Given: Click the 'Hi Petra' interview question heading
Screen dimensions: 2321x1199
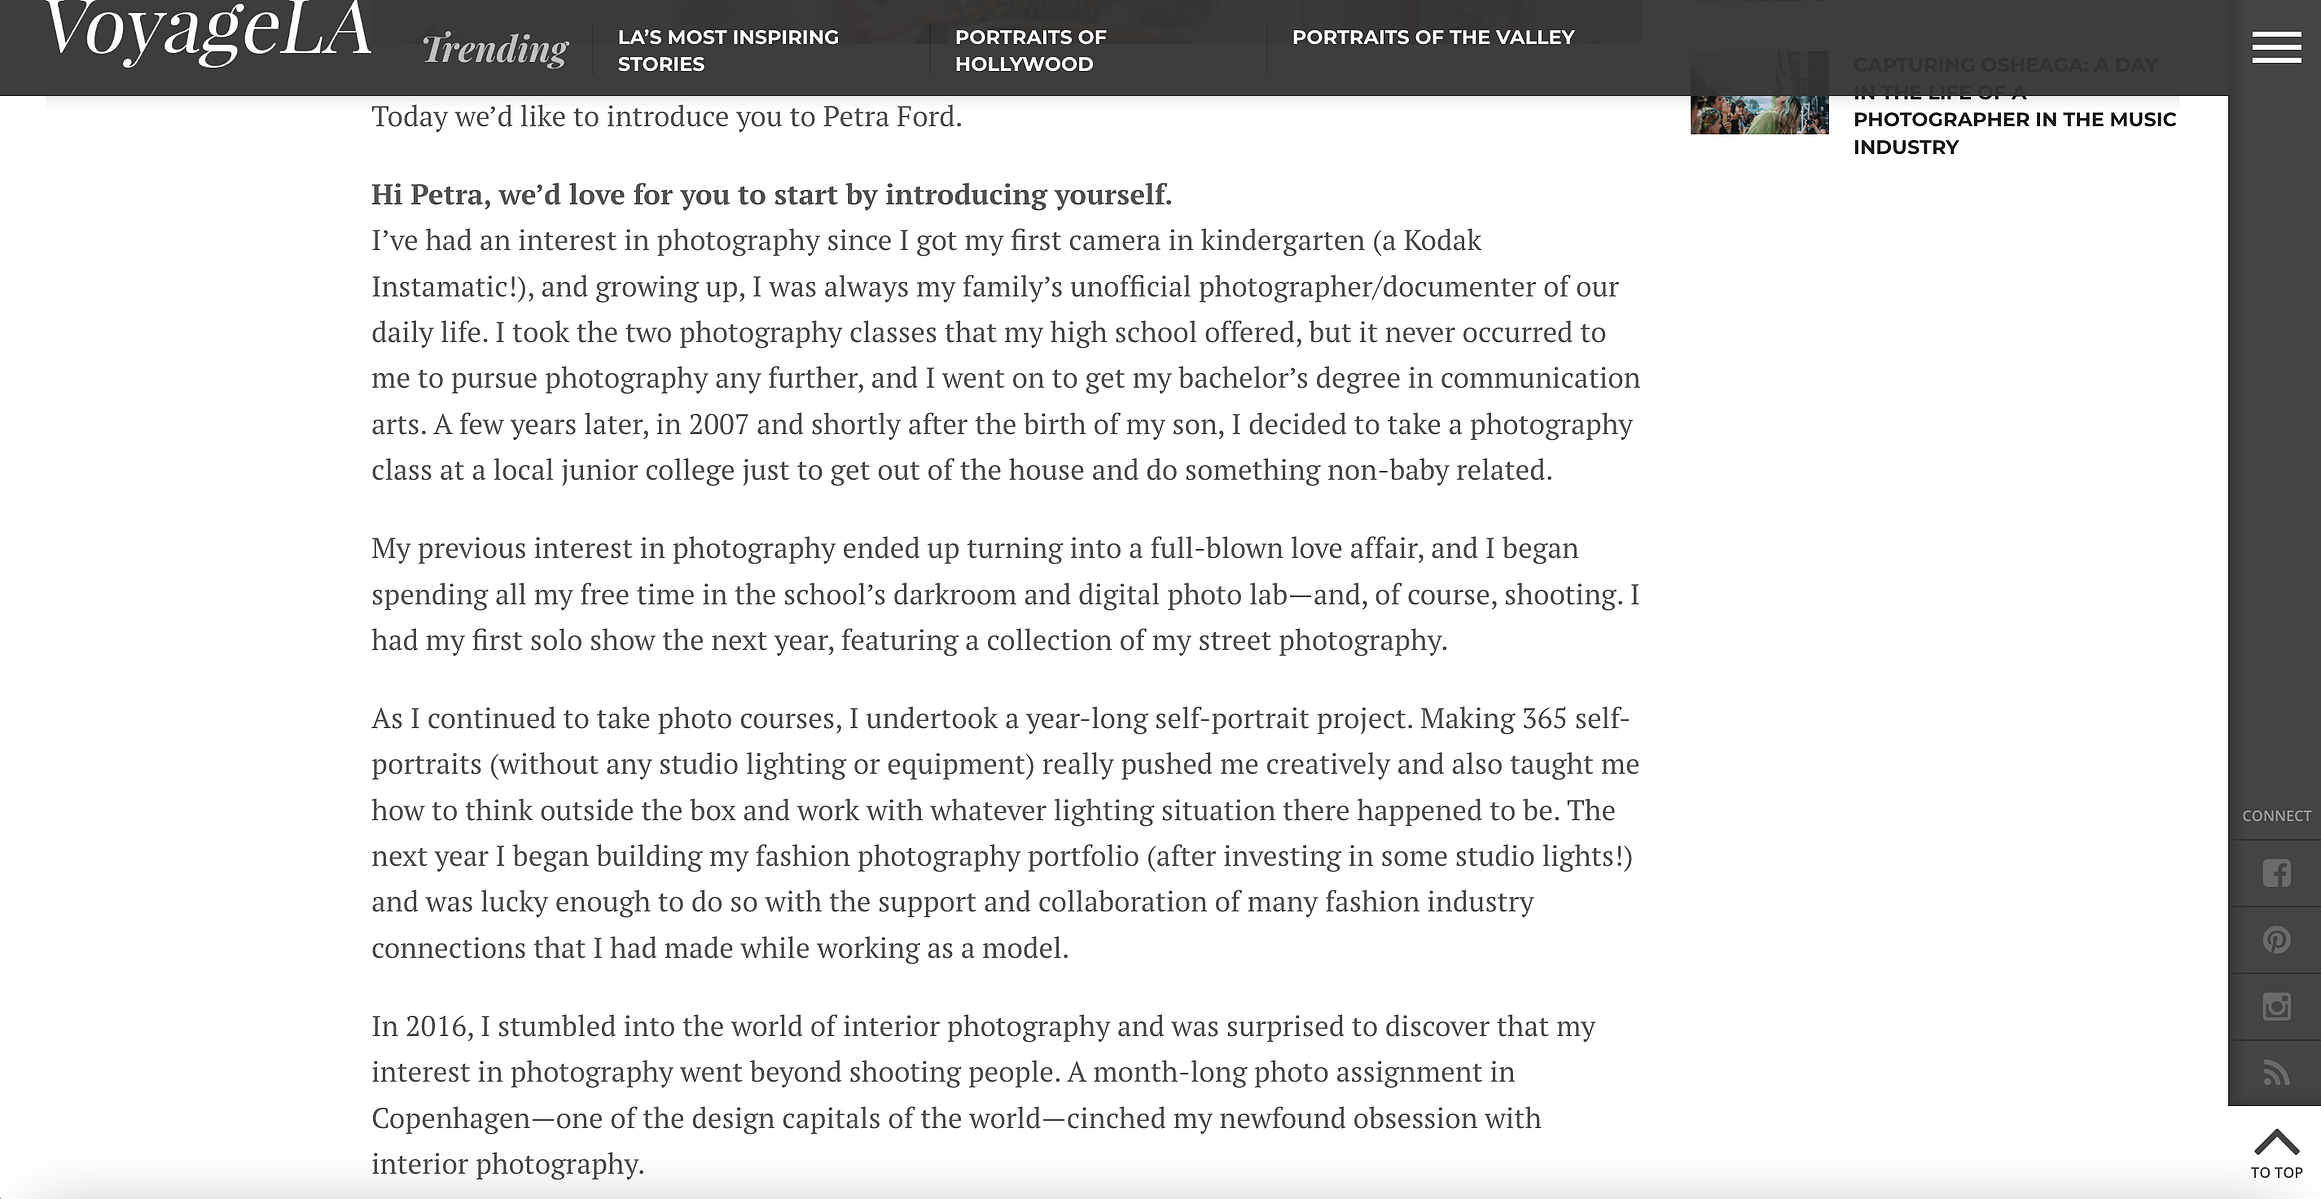Looking at the screenshot, I should pos(771,194).
